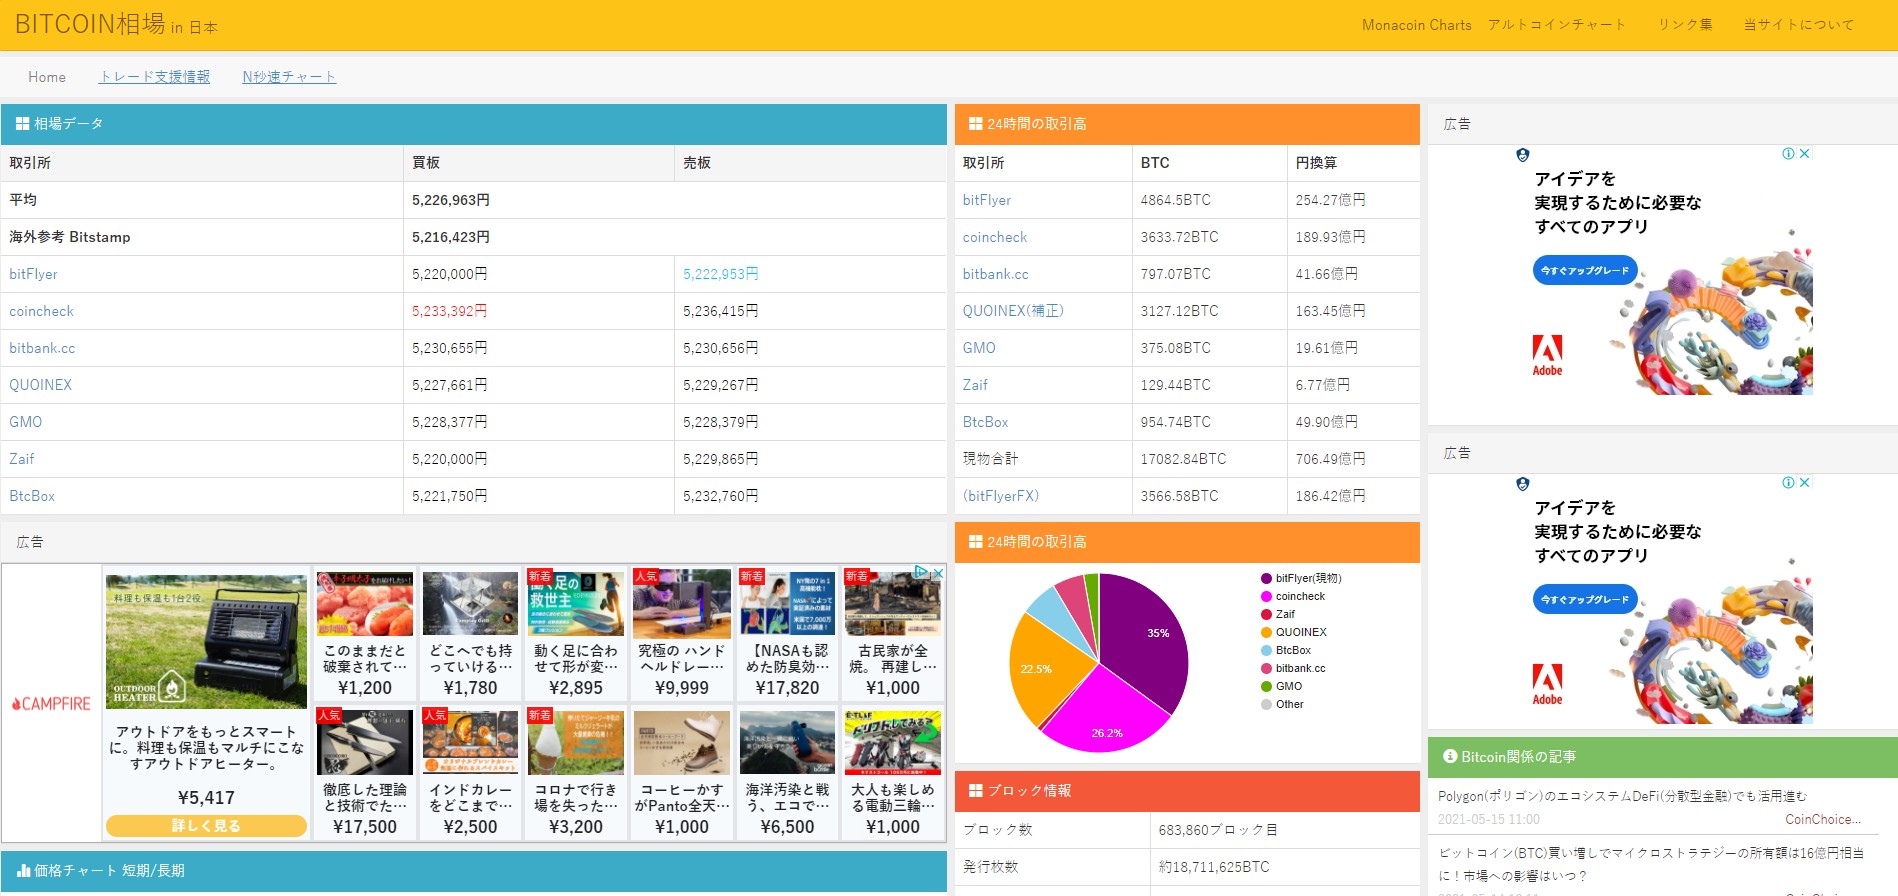The image size is (1898, 896).
Task: Open N秒速チャート tab
Action: [x=289, y=77]
